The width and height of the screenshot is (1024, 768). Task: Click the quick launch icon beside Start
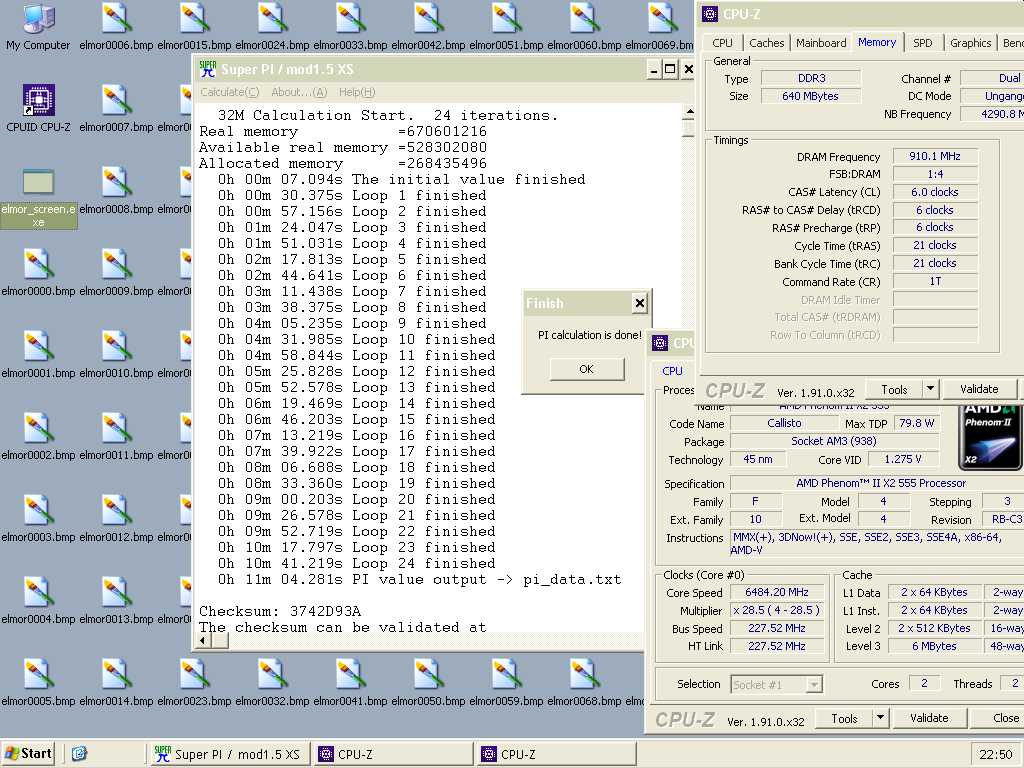79,754
